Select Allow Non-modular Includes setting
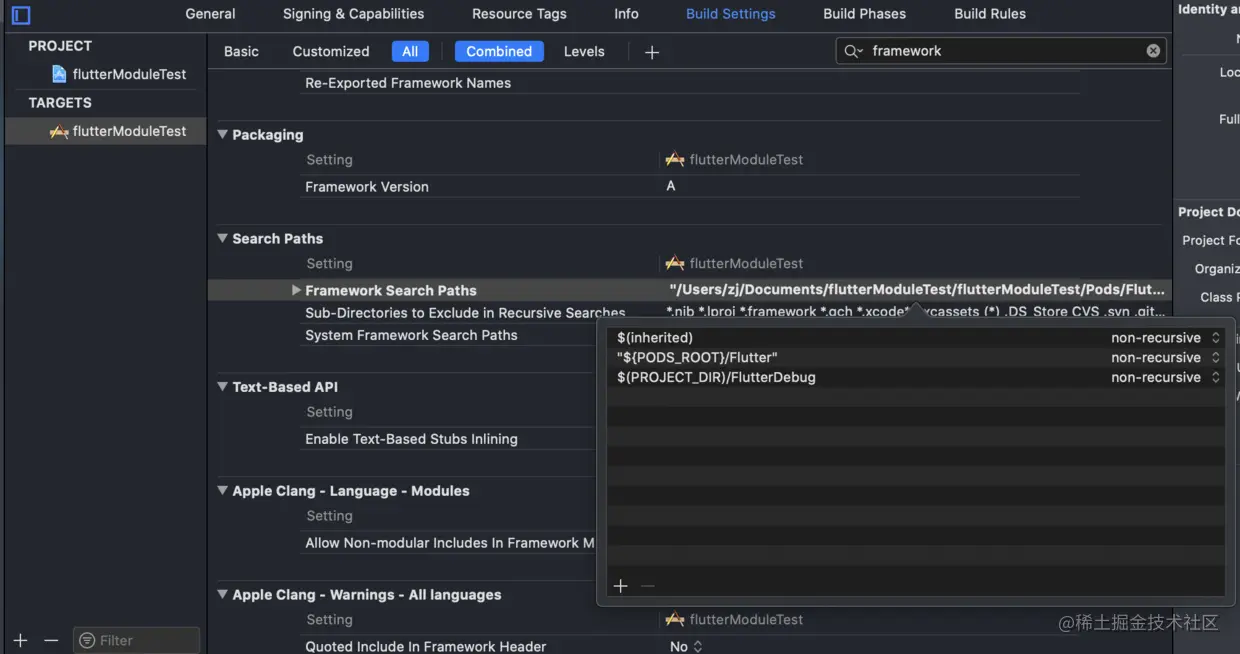Image resolution: width=1240 pixels, height=654 pixels. [450, 543]
